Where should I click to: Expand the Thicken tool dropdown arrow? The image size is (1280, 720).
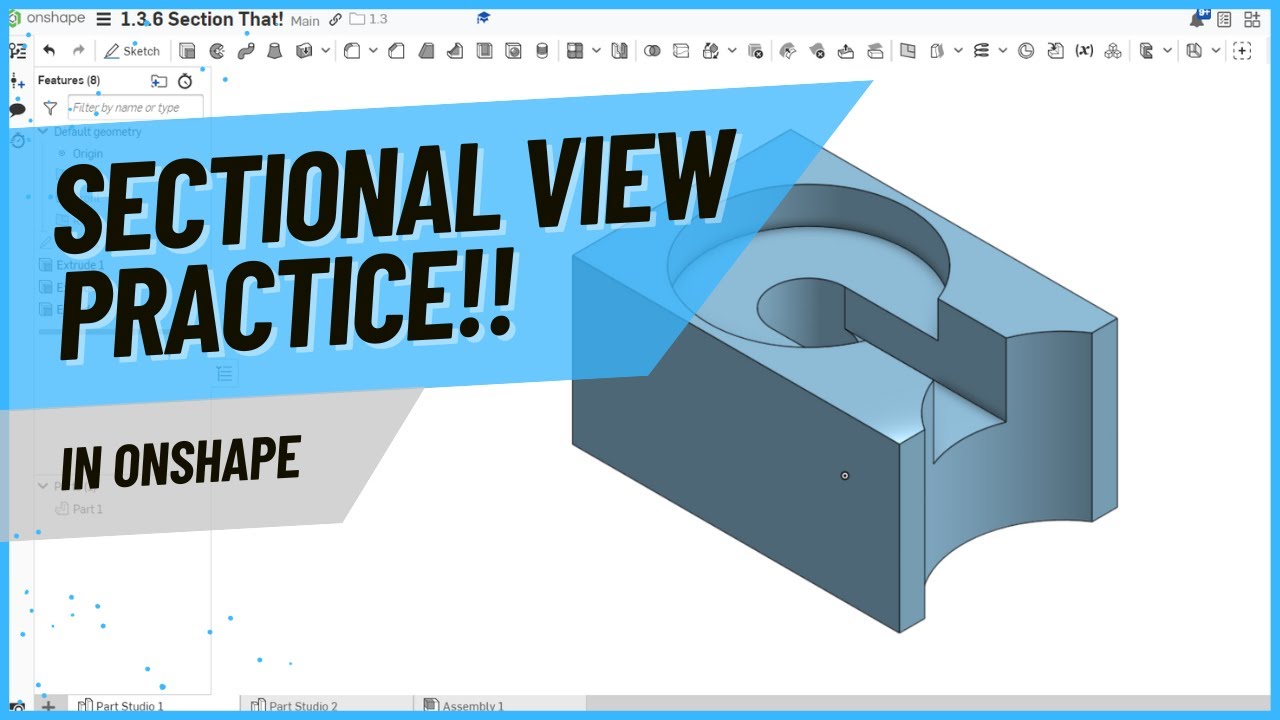point(325,51)
